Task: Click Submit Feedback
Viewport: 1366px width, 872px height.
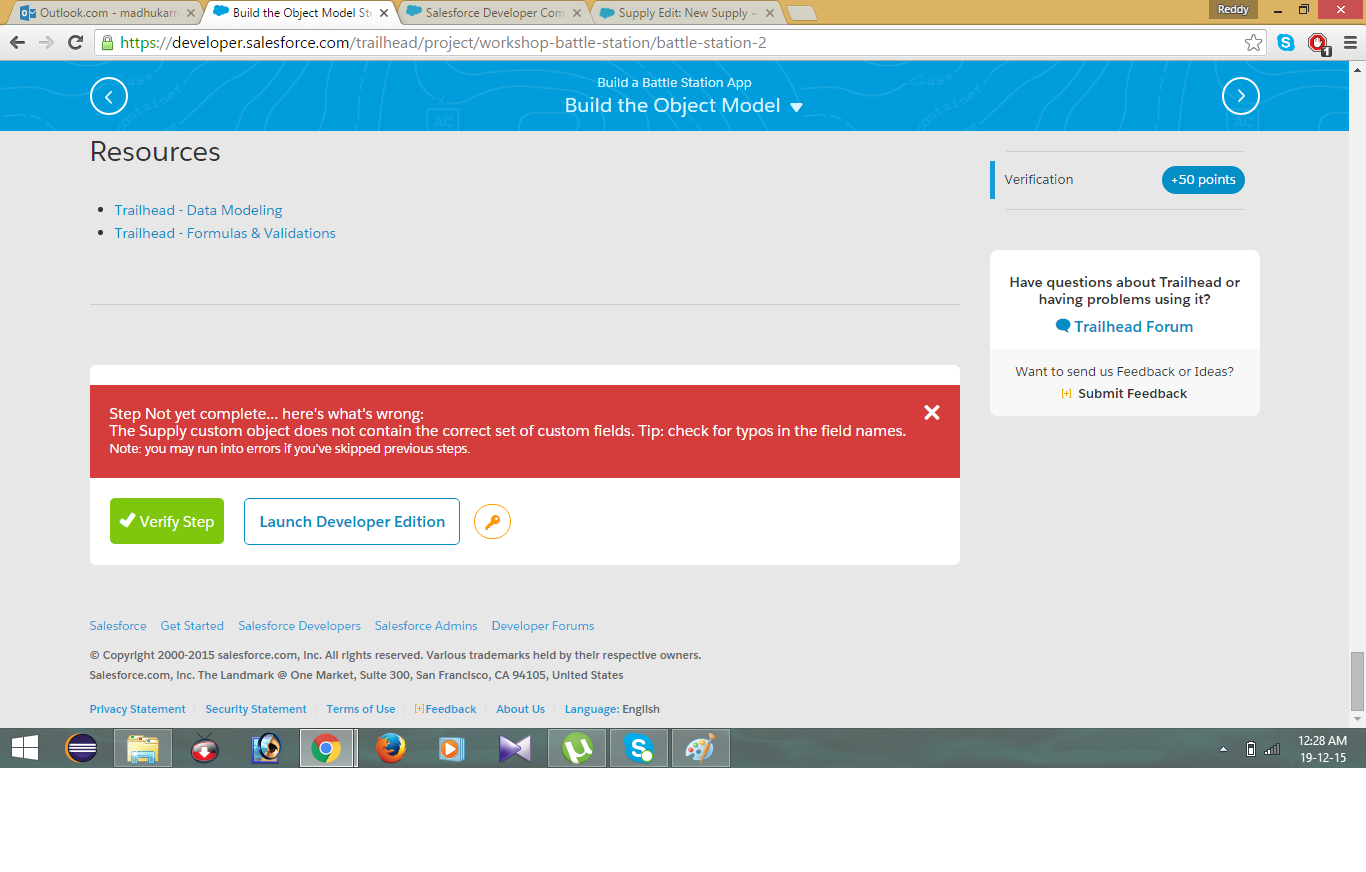Action: pos(1124,394)
